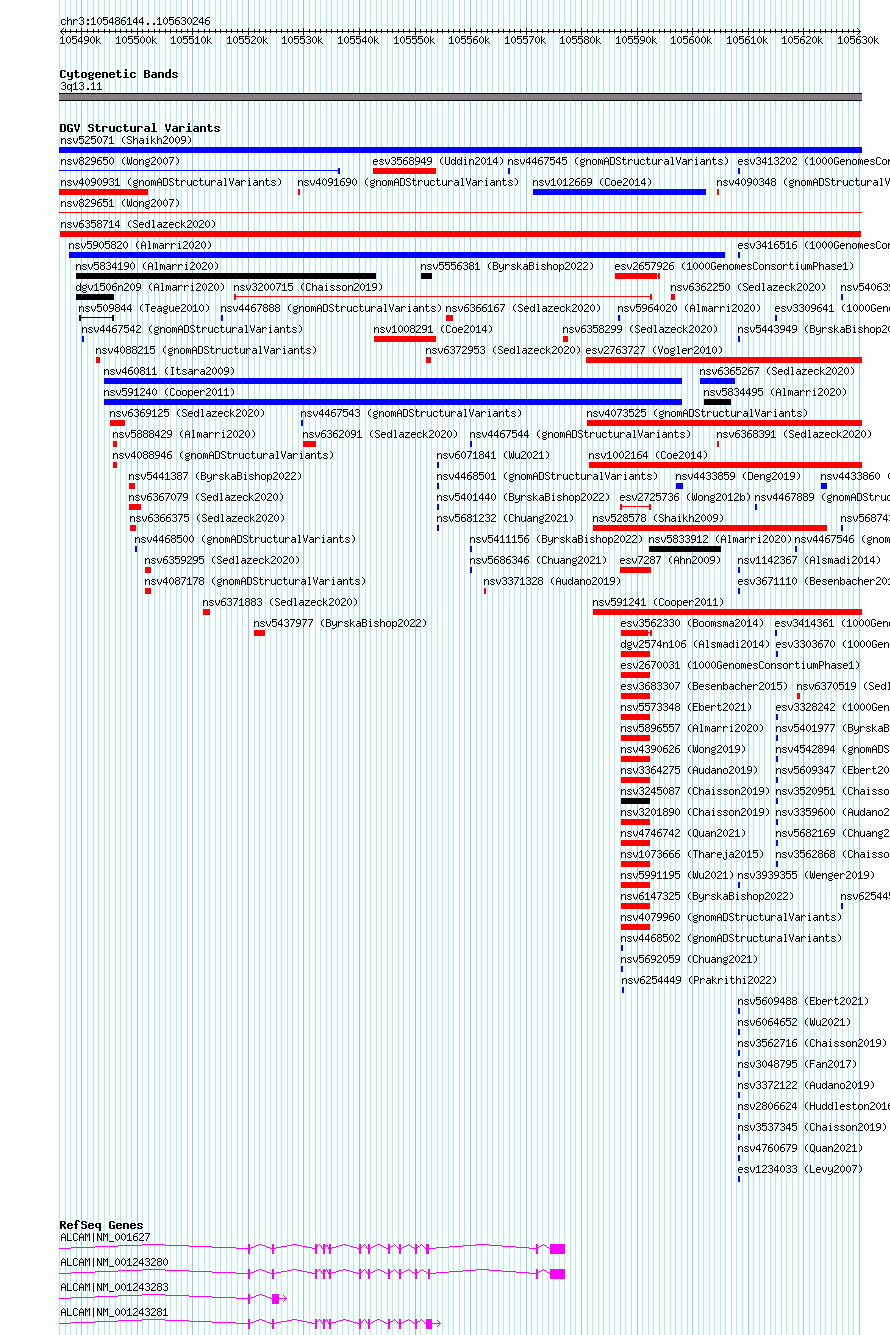890x1335 pixels.
Task: Select variant nsv1012669 (Coe2014)
Action: [592, 182]
